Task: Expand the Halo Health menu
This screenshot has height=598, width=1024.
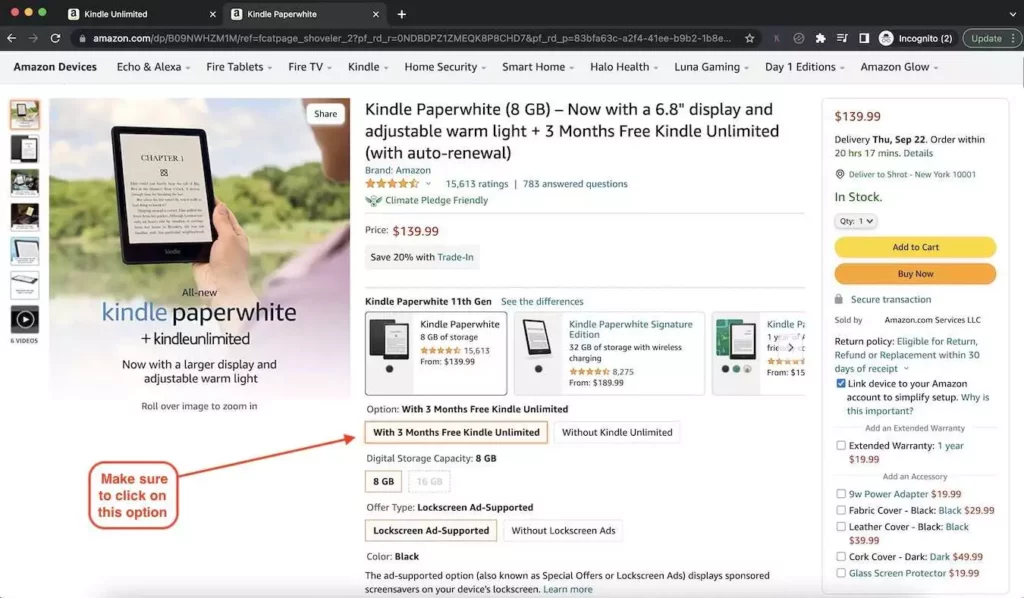Action: 624,67
